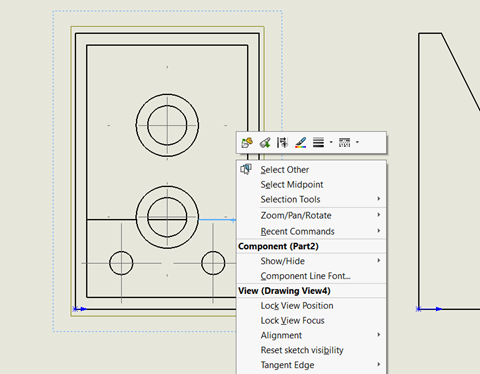
Task: Open the Line Thickness dropdown arrow
Action: click(x=331, y=142)
